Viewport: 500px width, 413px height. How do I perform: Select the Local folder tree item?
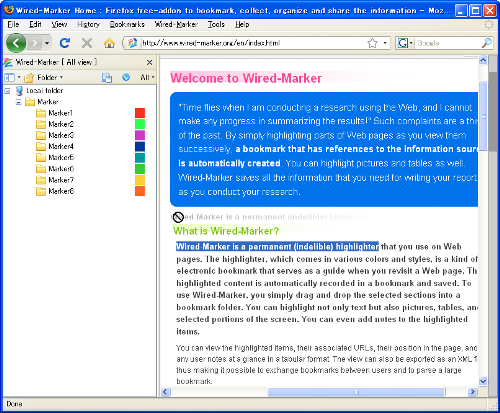point(45,91)
